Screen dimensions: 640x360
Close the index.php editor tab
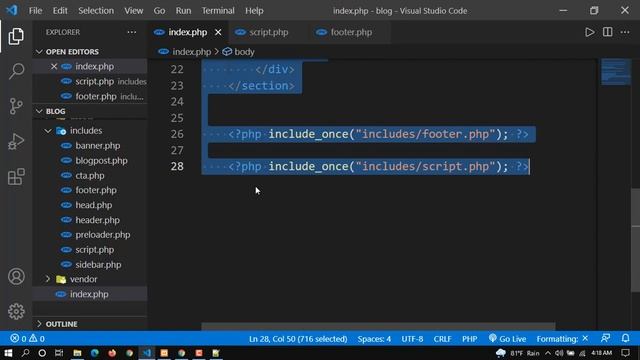point(218,32)
